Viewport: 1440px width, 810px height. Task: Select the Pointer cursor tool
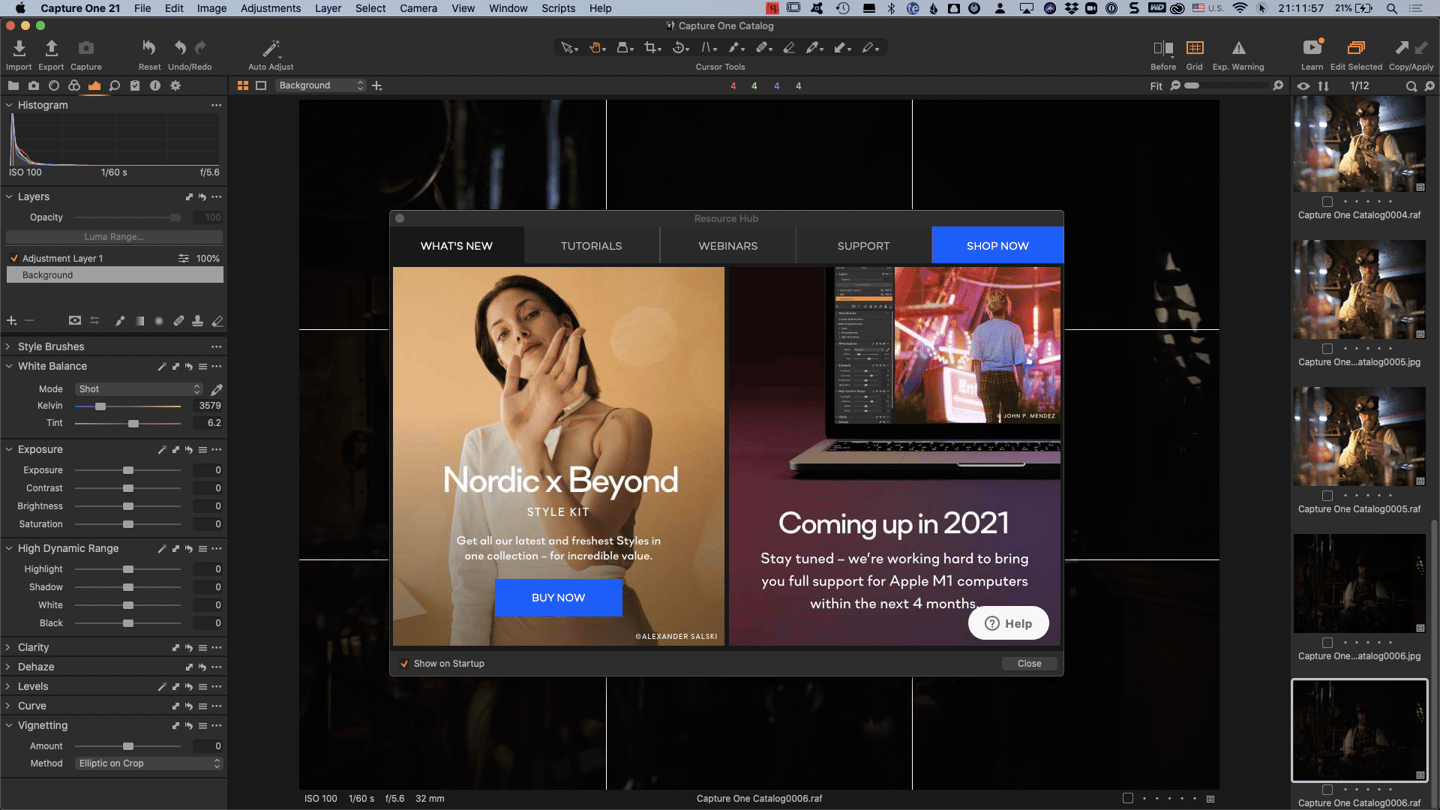569,48
